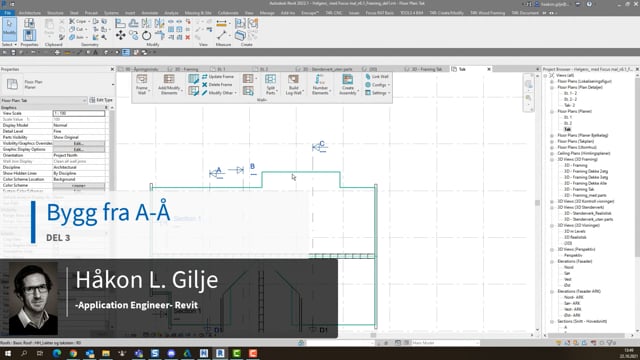The image size is (640, 360).
Task: Click the View Scale value field
Action: (78, 113)
